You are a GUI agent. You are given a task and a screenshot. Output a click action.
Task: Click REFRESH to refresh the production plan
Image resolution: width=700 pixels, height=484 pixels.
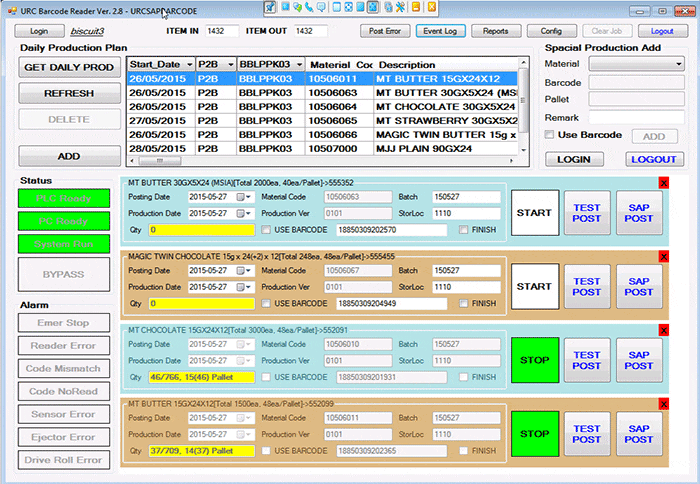coord(69,93)
